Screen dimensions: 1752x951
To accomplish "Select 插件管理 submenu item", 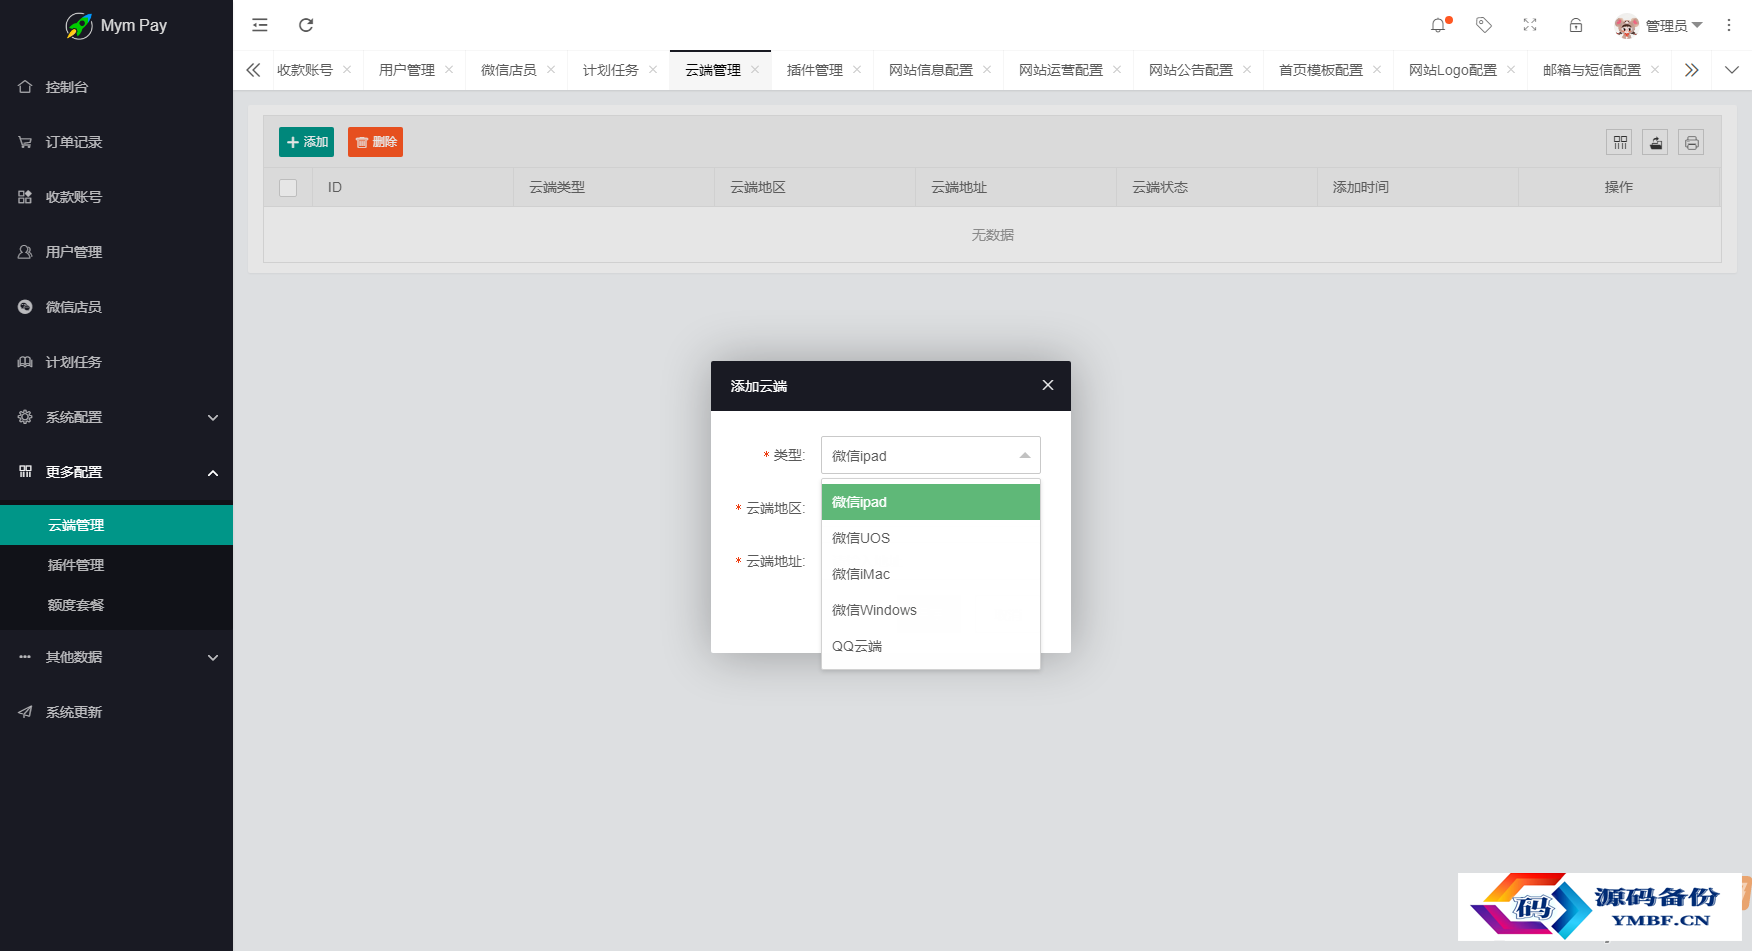I will click(116, 565).
